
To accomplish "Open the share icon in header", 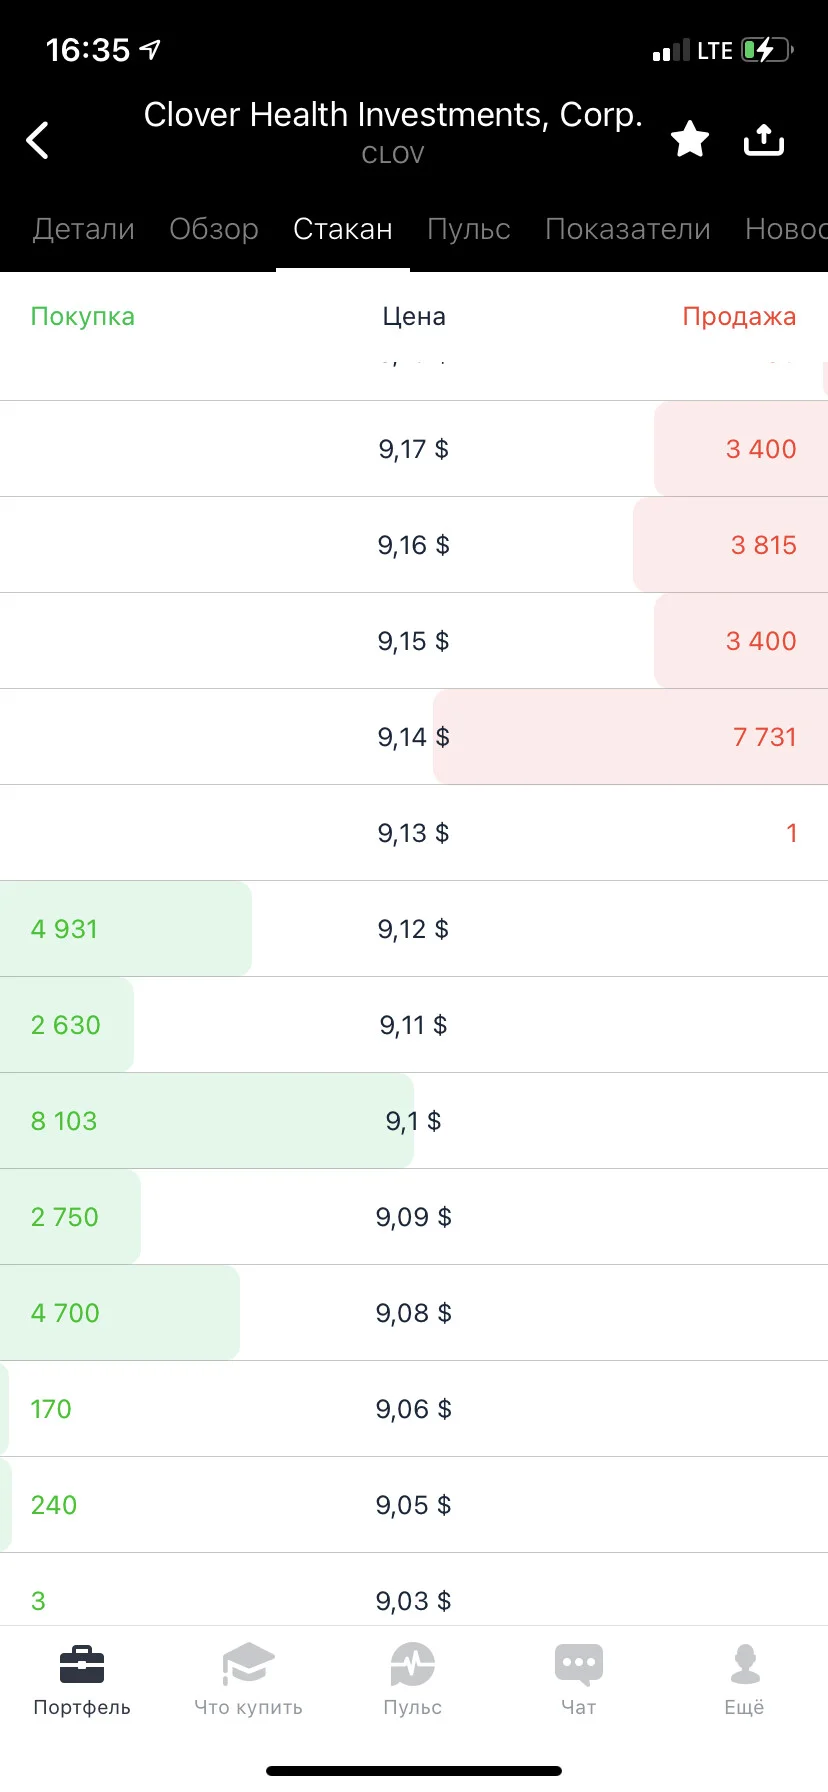I will point(764,140).
